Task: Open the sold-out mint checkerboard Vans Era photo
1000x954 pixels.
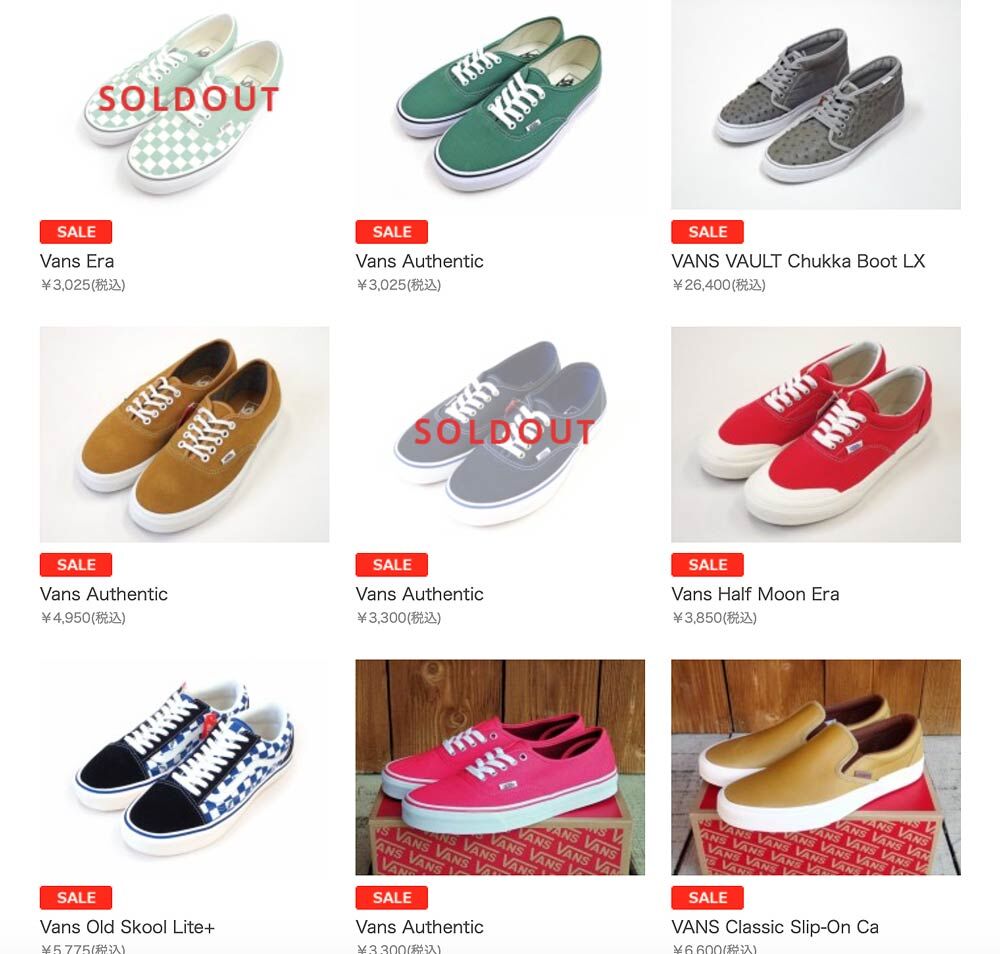Action: pos(184,105)
